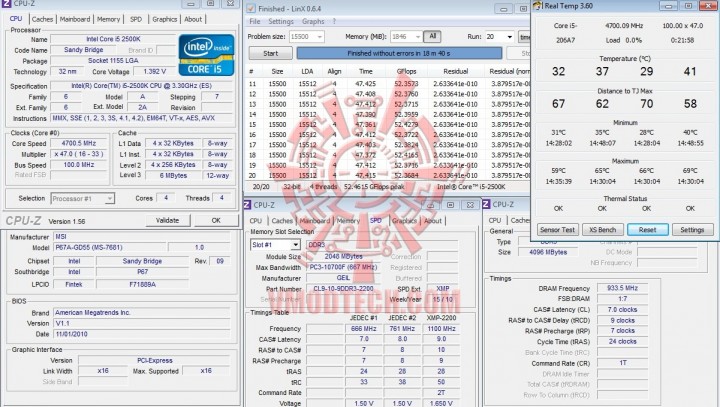Click GFlops value 52.3573 in LinX row 11

[x=406, y=84]
